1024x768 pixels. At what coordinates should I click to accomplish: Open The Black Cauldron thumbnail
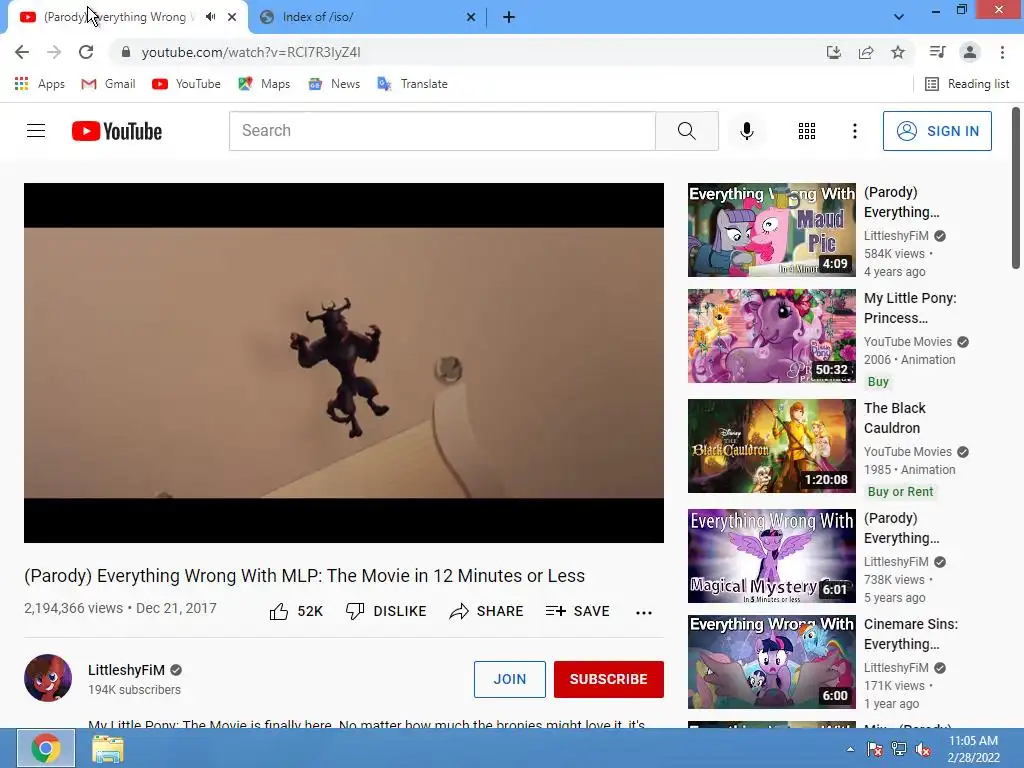pyautogui.click(x=771, y=446)
